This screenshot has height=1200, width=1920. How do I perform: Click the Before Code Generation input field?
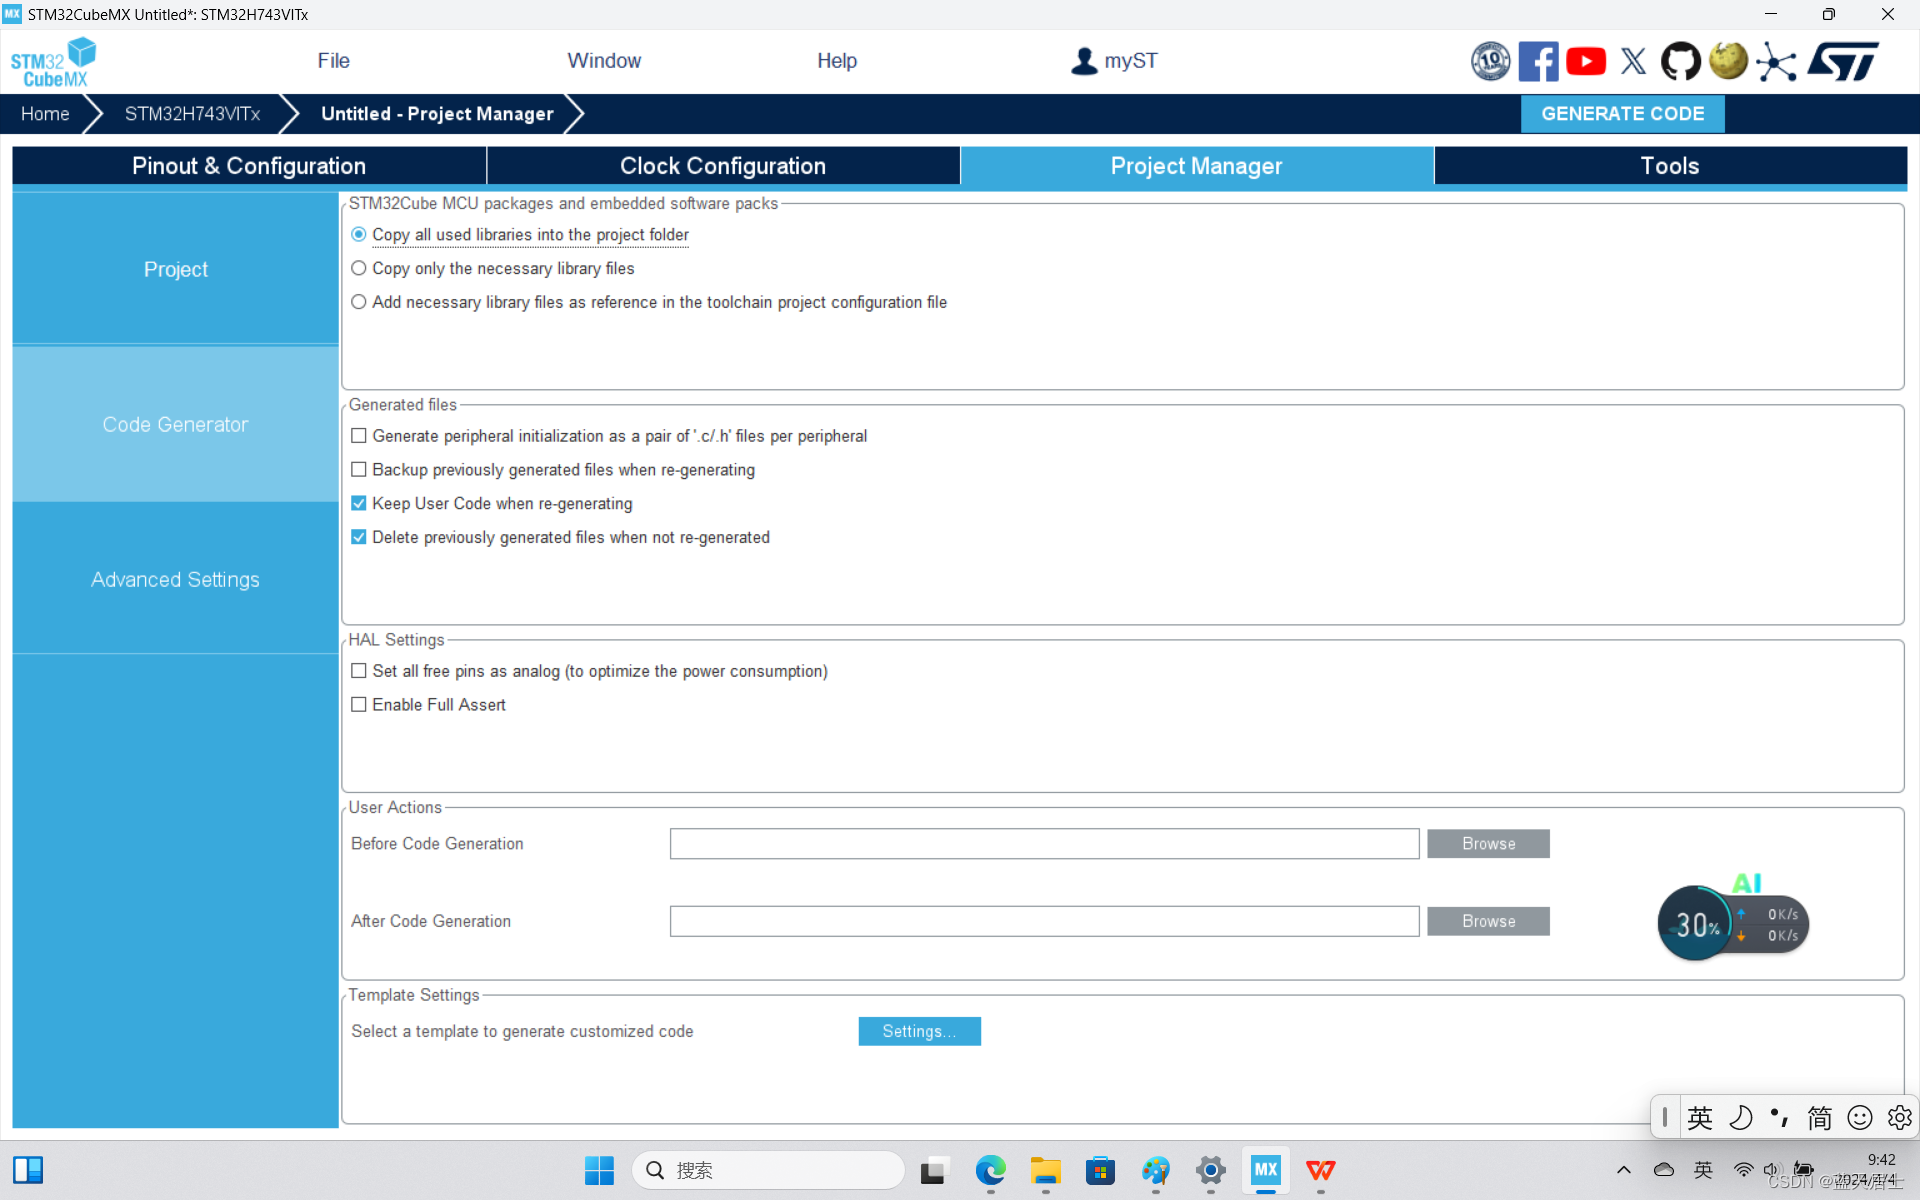1044,844
